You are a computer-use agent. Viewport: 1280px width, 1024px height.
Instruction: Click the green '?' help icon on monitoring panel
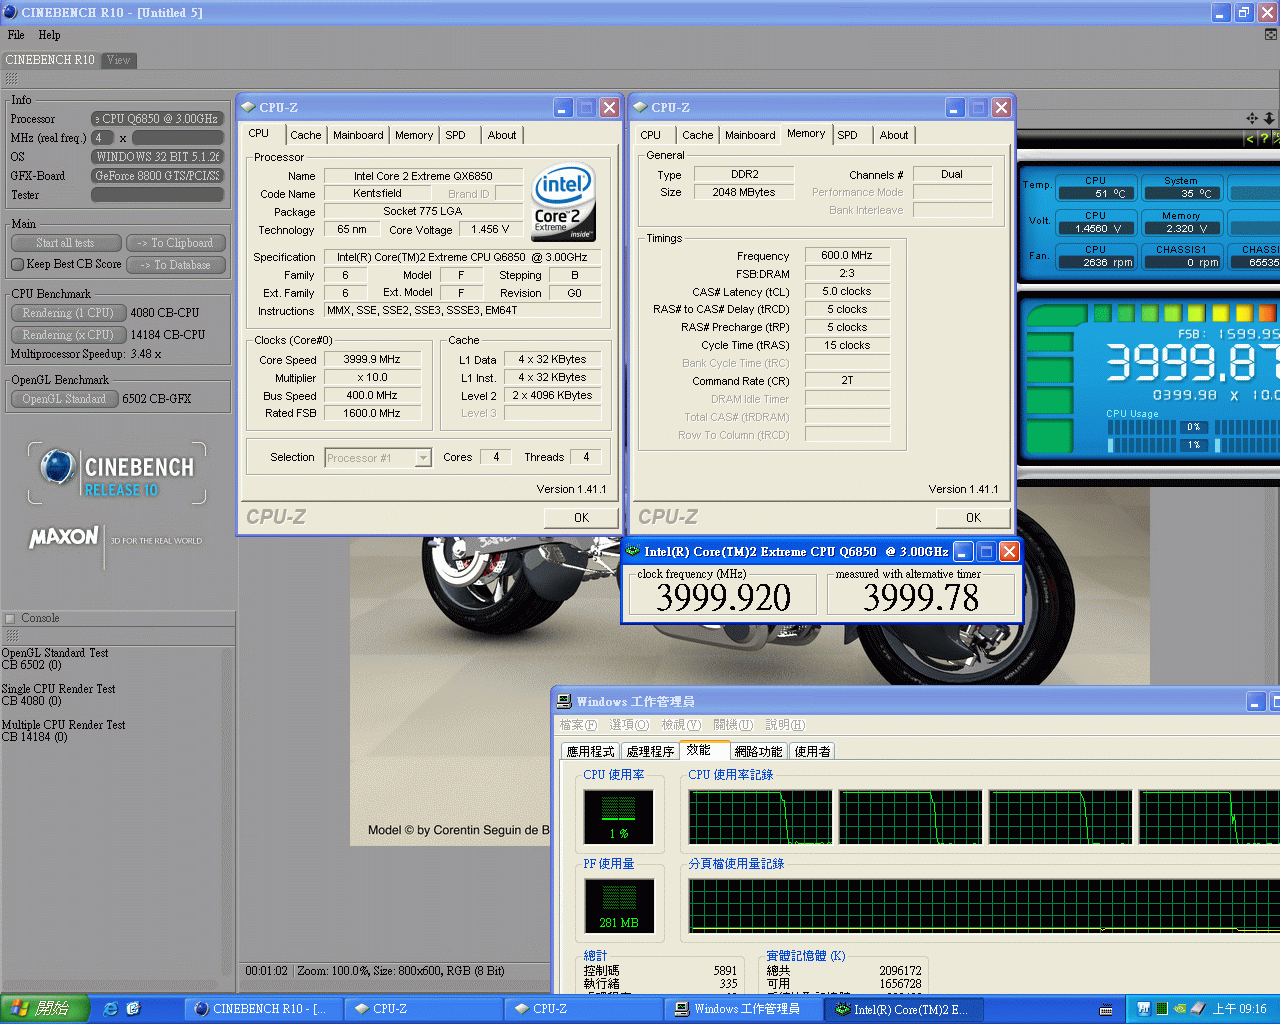point(1264,139)
